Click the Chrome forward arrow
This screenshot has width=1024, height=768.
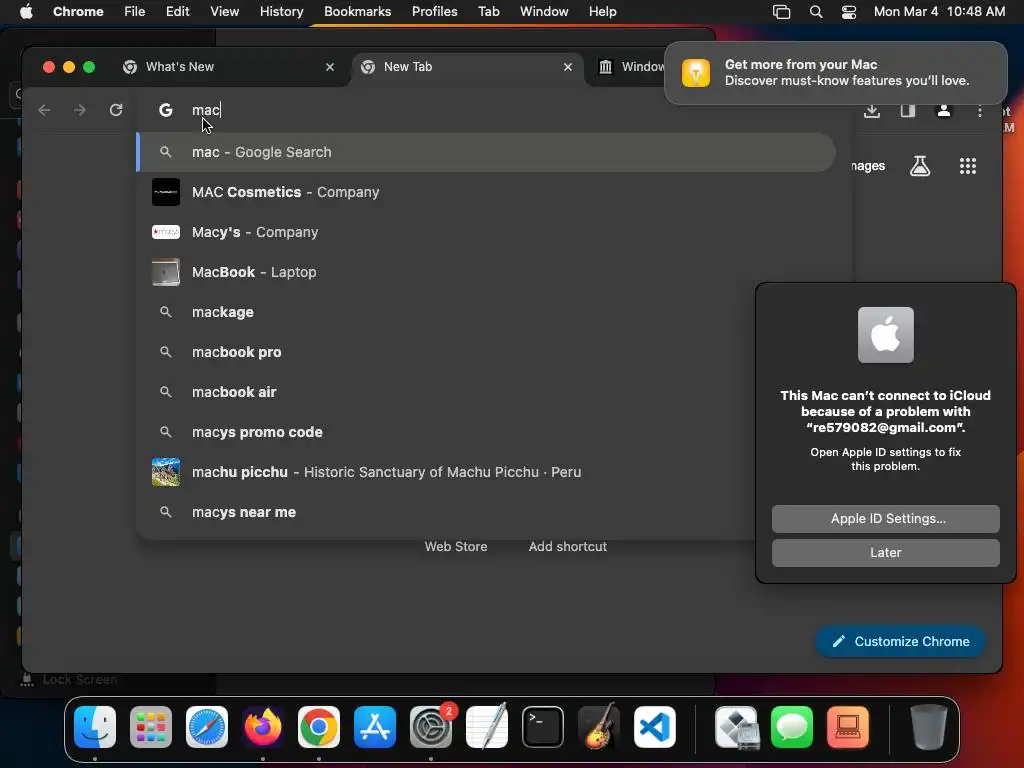click(80, 110)
